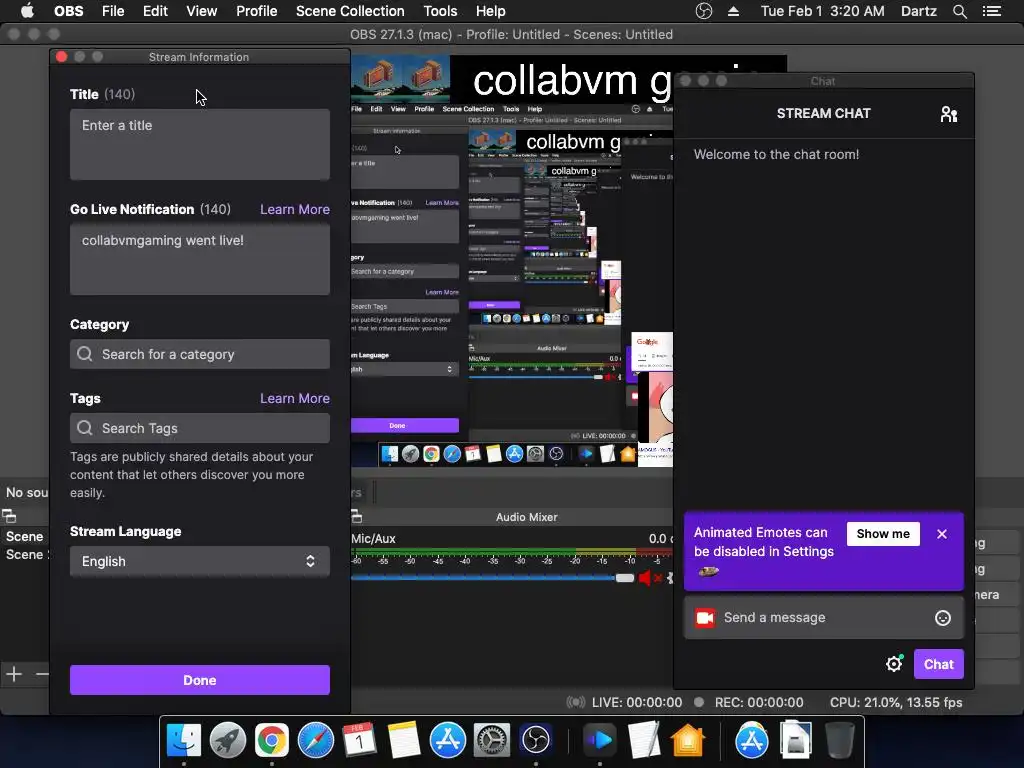Open the emote picker in chat
This screenshot has width=1024, height=768.
tap(942, 618)
